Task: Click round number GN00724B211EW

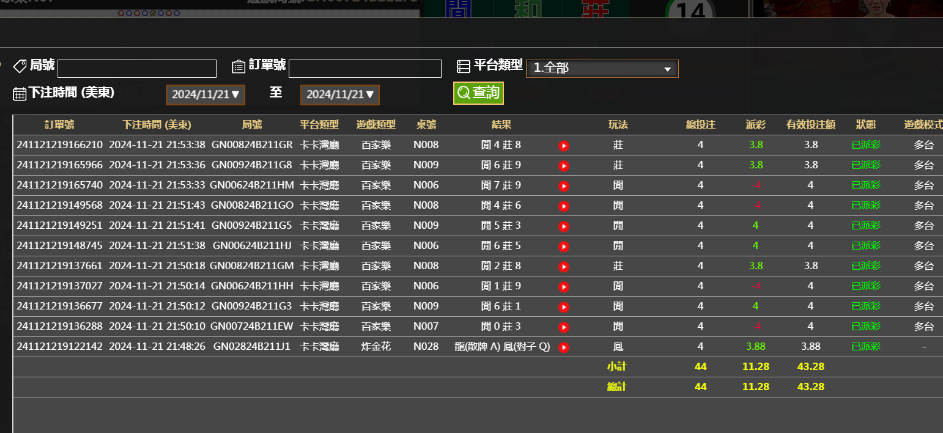Action: 252,326
